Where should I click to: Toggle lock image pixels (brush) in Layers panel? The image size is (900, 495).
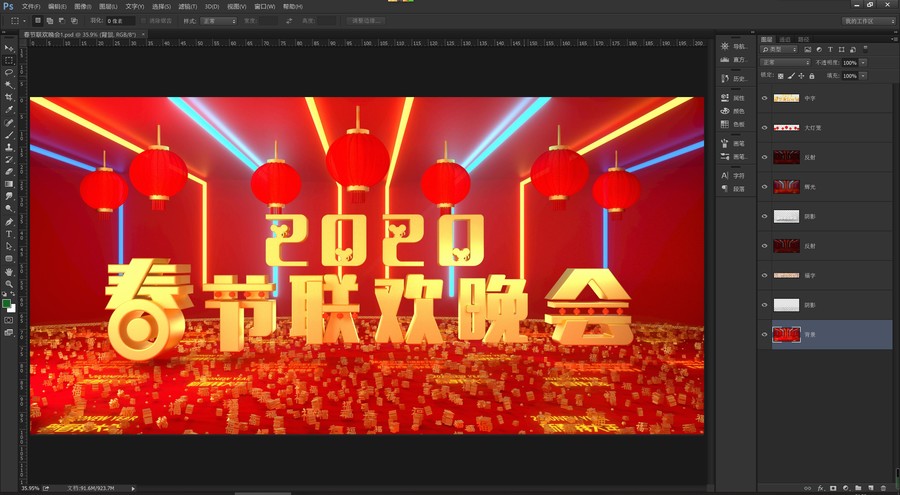click(x=791, y=76)
